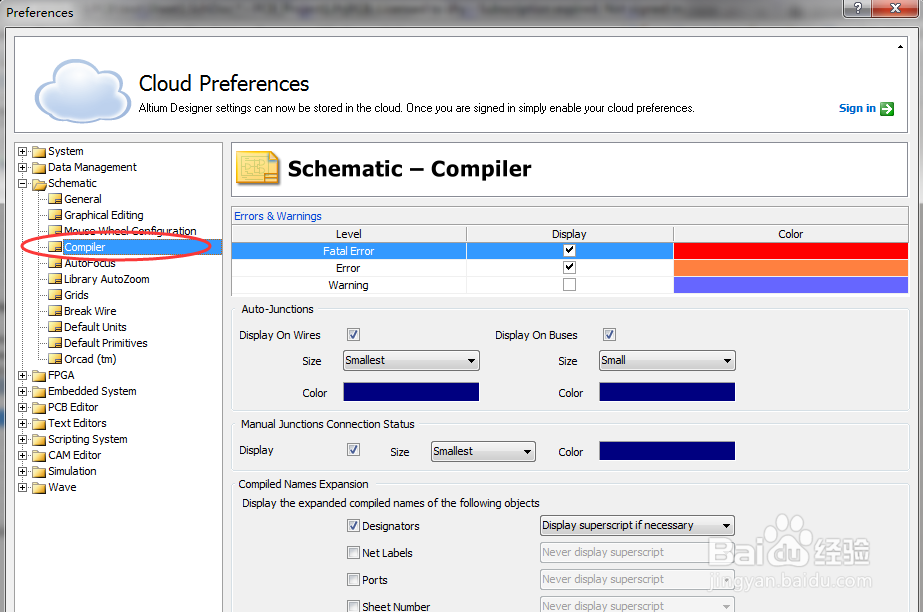
Task: Click the help question mark button
Action: click(858, 8)
